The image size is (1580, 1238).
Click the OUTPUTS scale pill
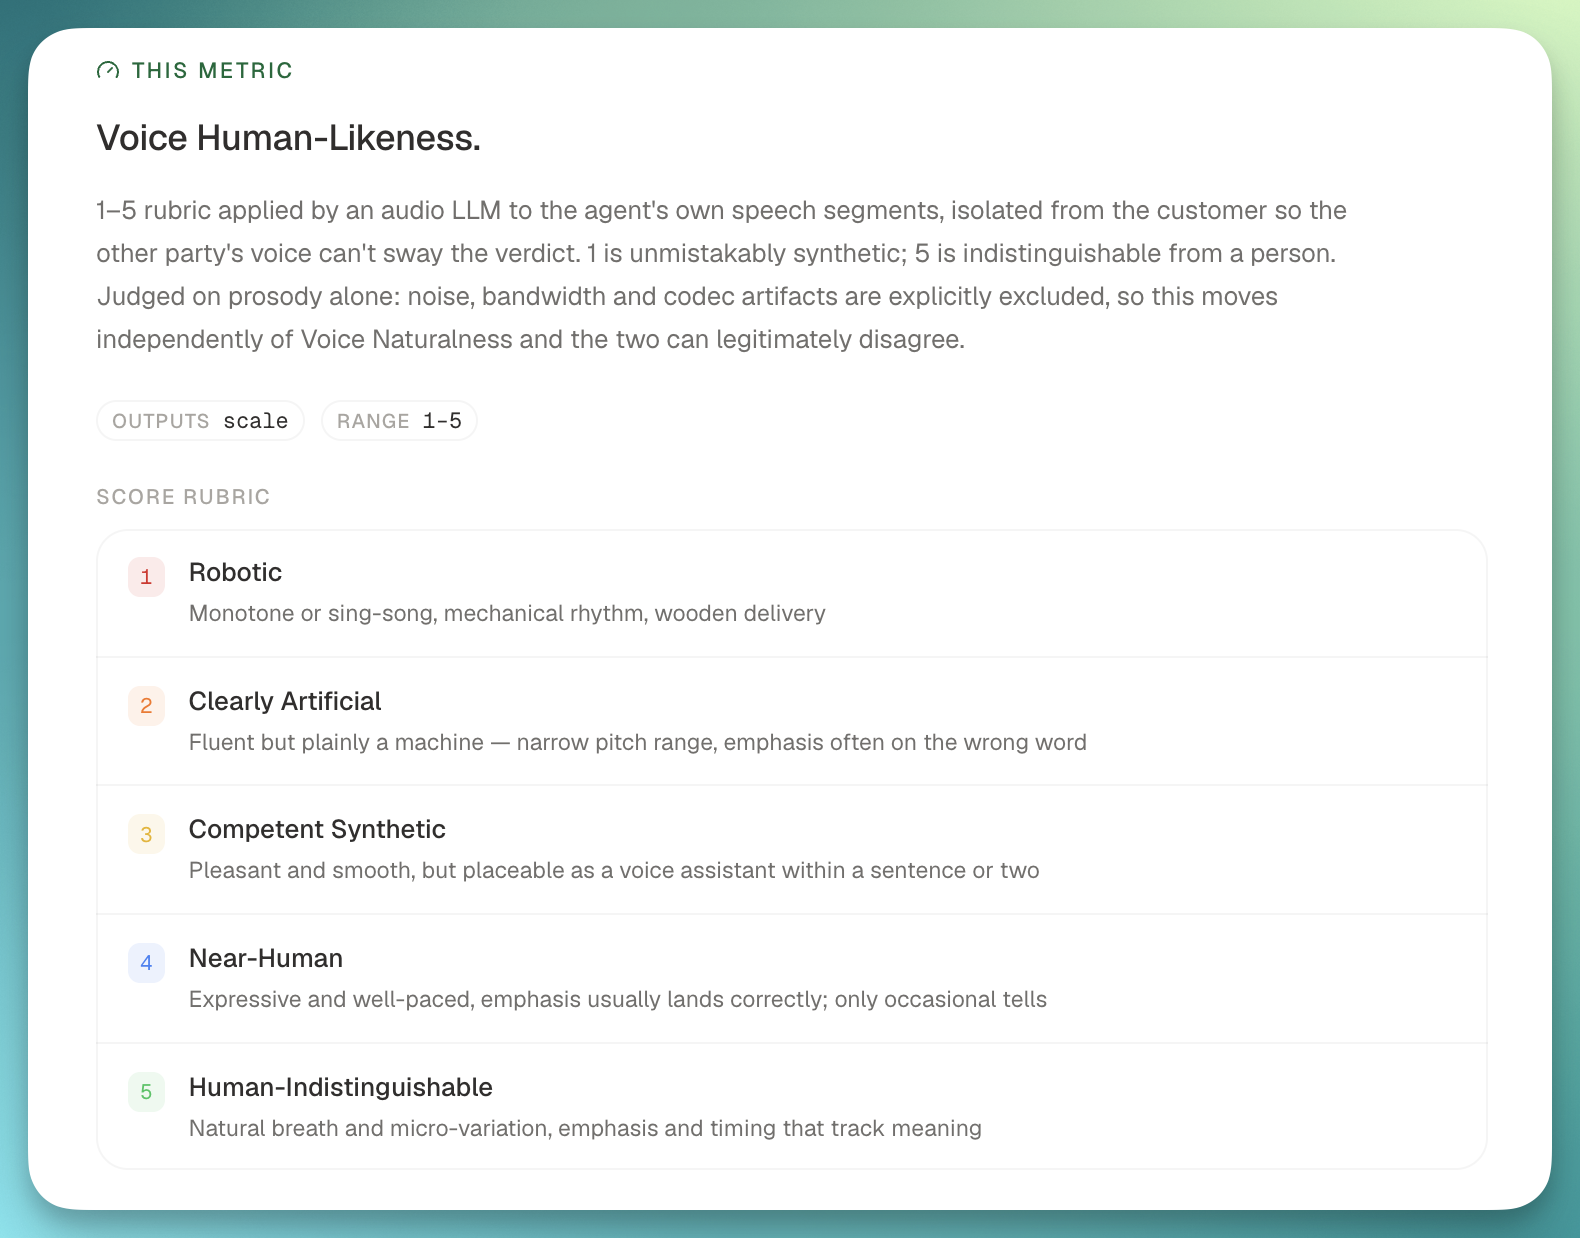click(200, 421)
